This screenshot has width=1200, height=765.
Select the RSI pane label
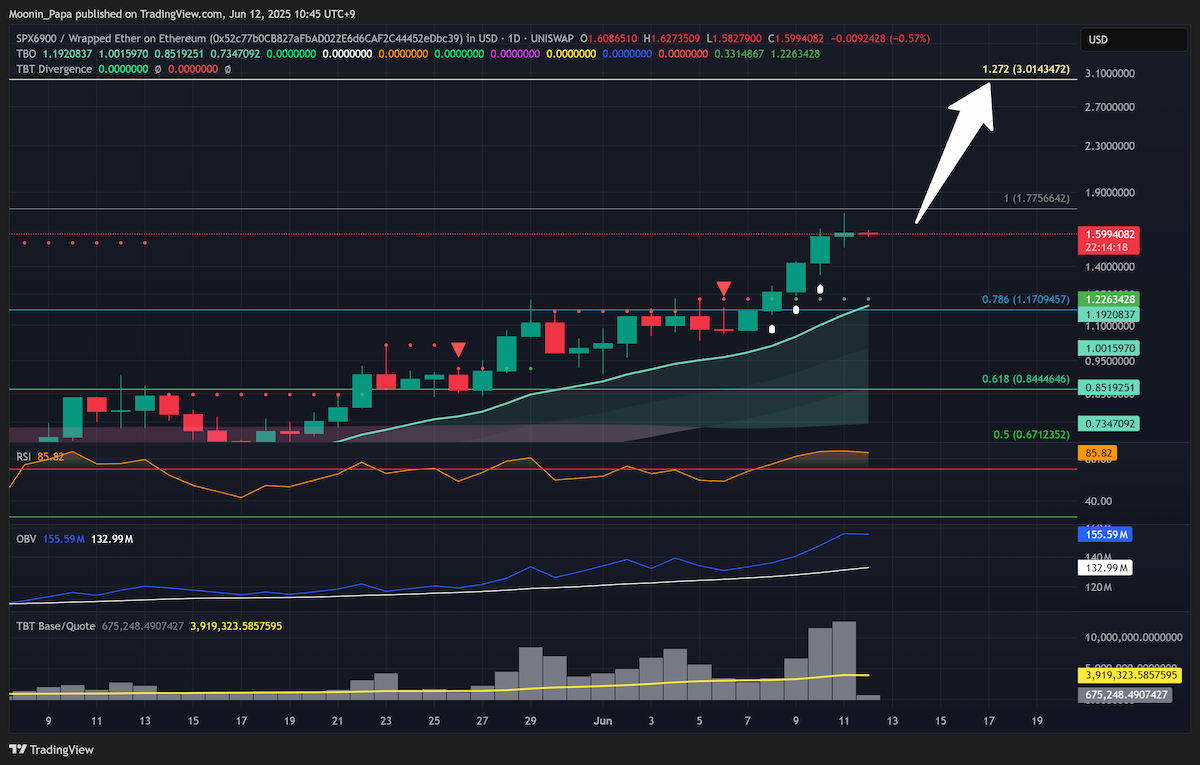point(24,456)
